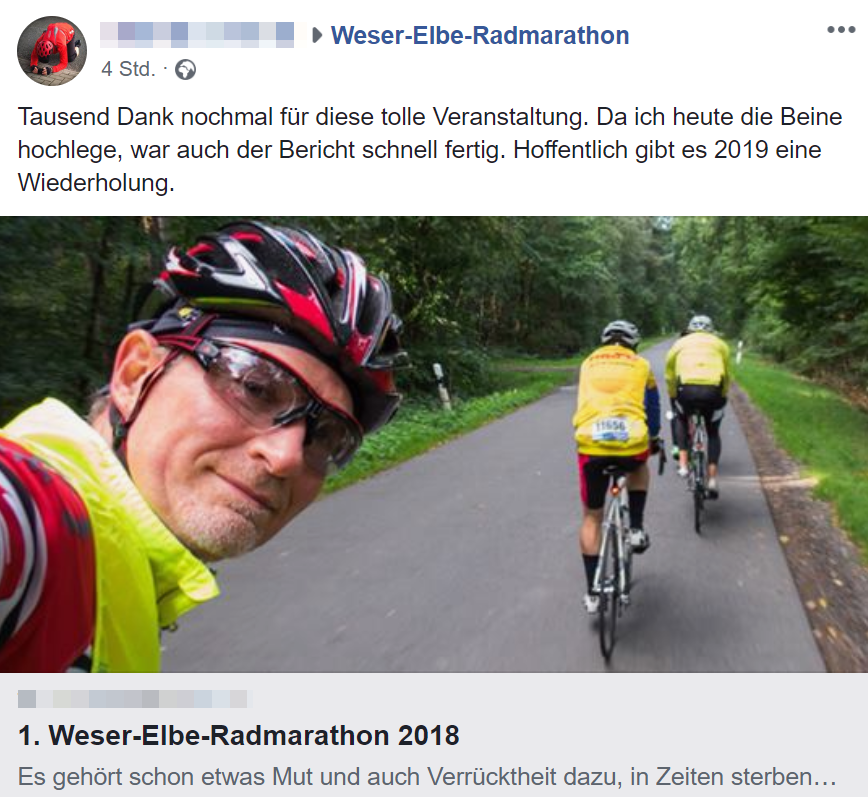Open the poster's round profile picture
This screenshot has width=868, height=797.
pyautogui.click(x=52, y=51)
